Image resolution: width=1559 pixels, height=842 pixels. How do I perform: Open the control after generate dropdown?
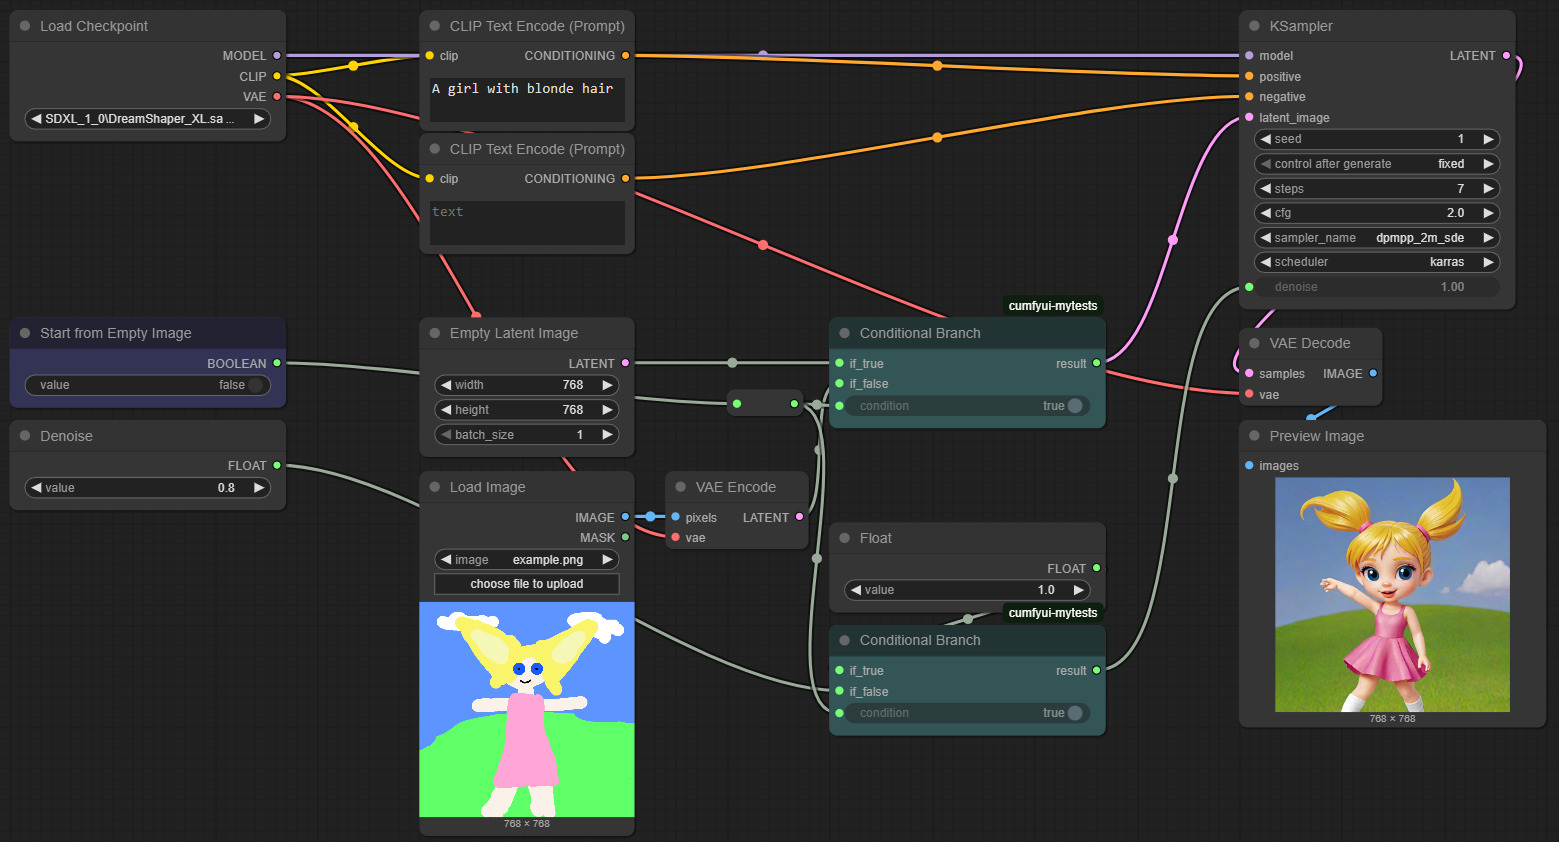point(1377,164)
